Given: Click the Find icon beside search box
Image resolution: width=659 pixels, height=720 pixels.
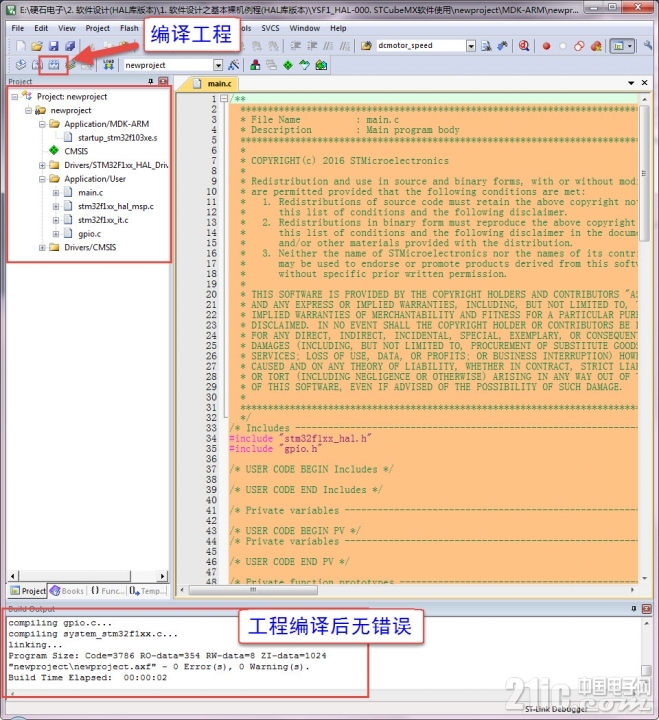Looking at the screenshot, I should point(486,45).
